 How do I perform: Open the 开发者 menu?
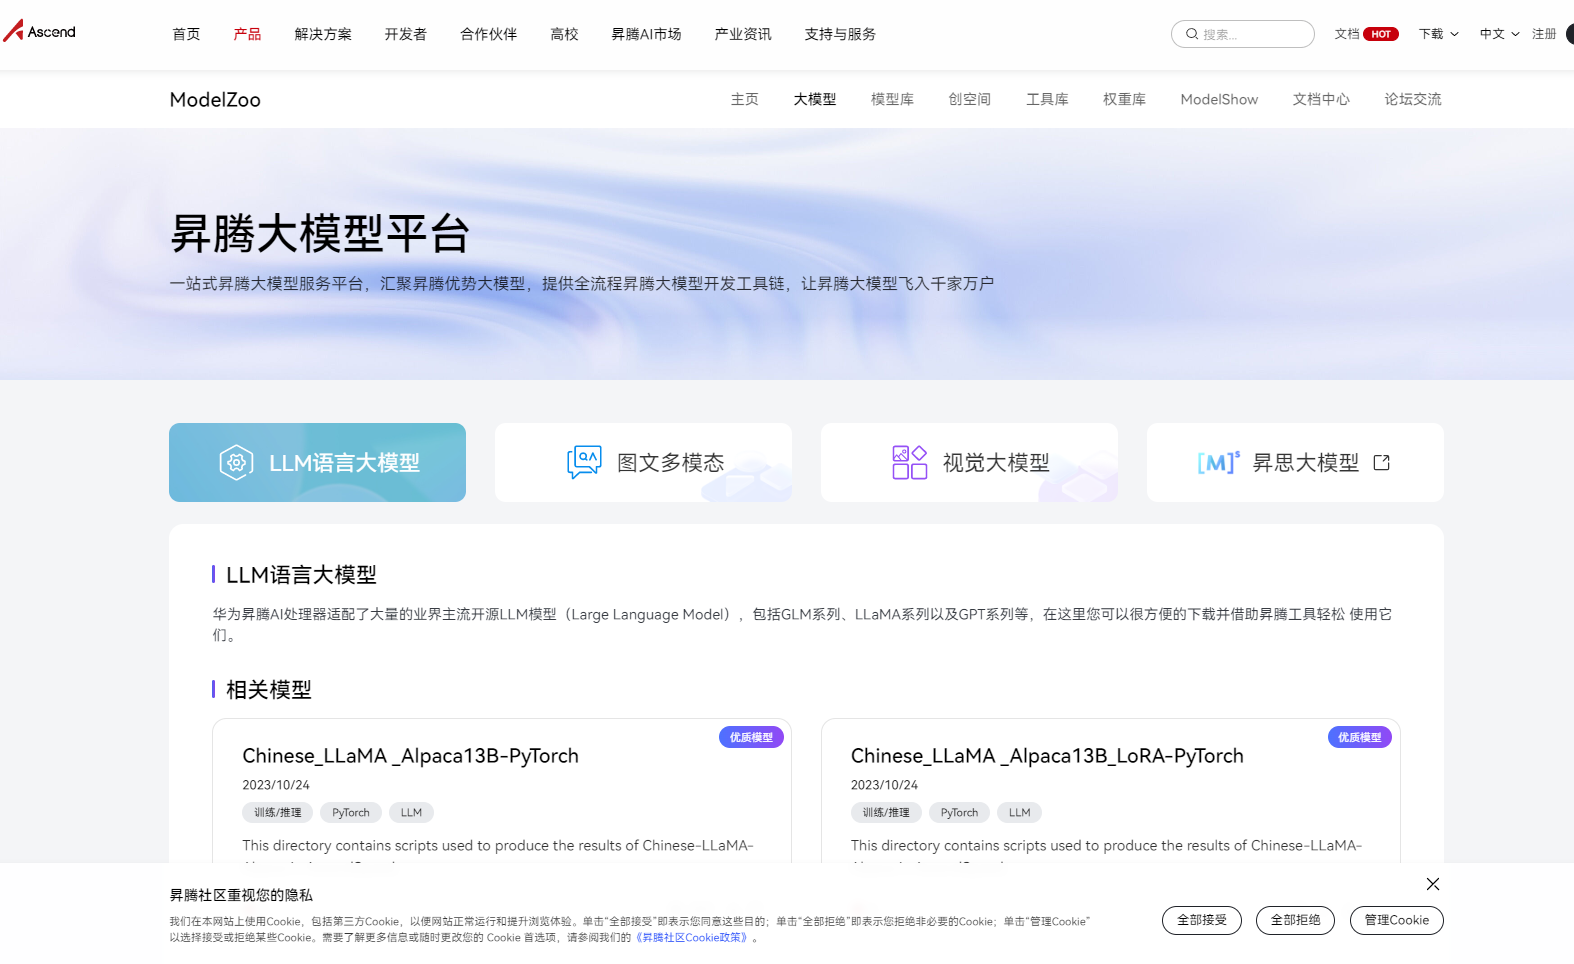[x=406, y=34]
